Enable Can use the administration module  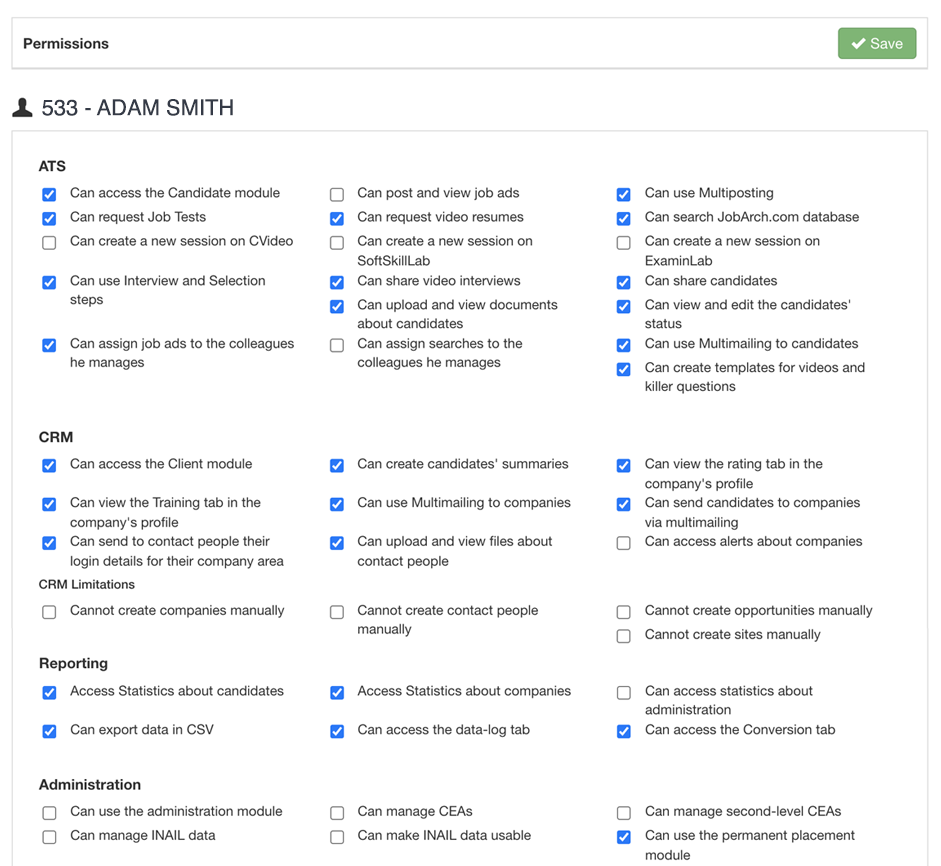click(49, 813)
